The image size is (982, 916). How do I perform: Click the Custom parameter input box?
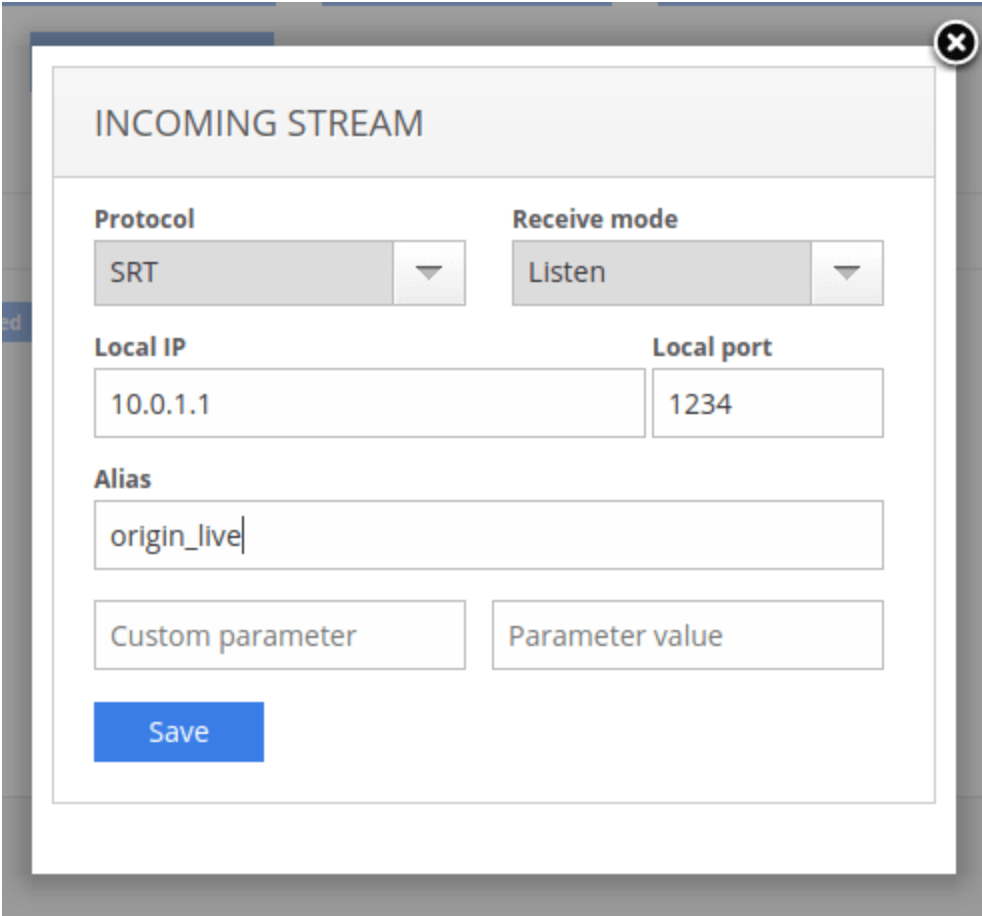279,635
